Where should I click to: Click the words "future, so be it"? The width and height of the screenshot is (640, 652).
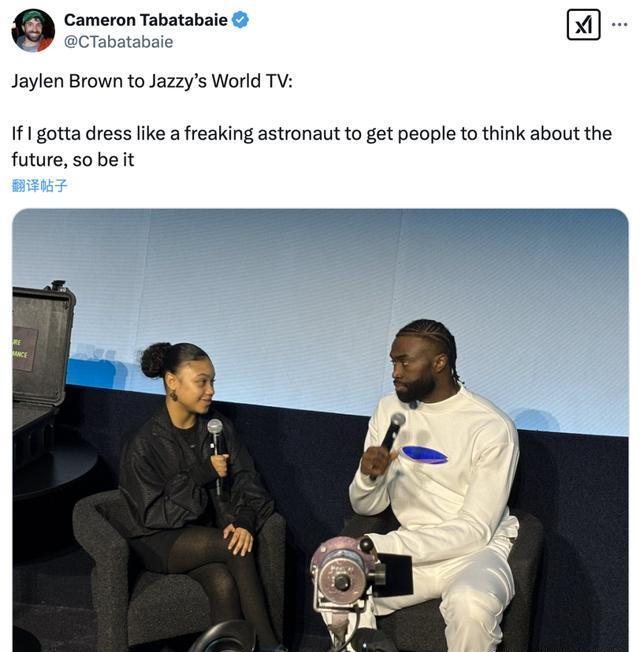(x=73, y=160)
